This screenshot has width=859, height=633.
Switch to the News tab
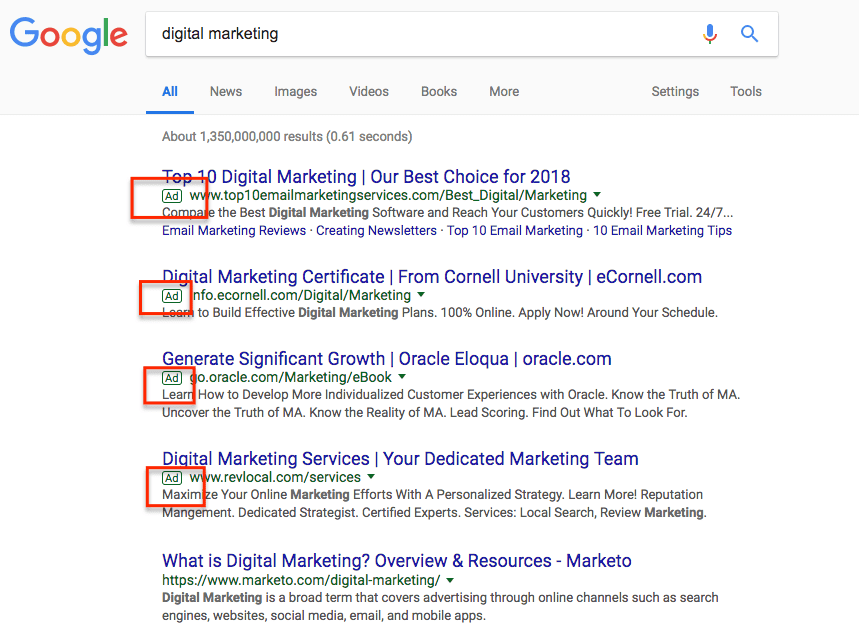pyautogui.click(x=226, y=92)
